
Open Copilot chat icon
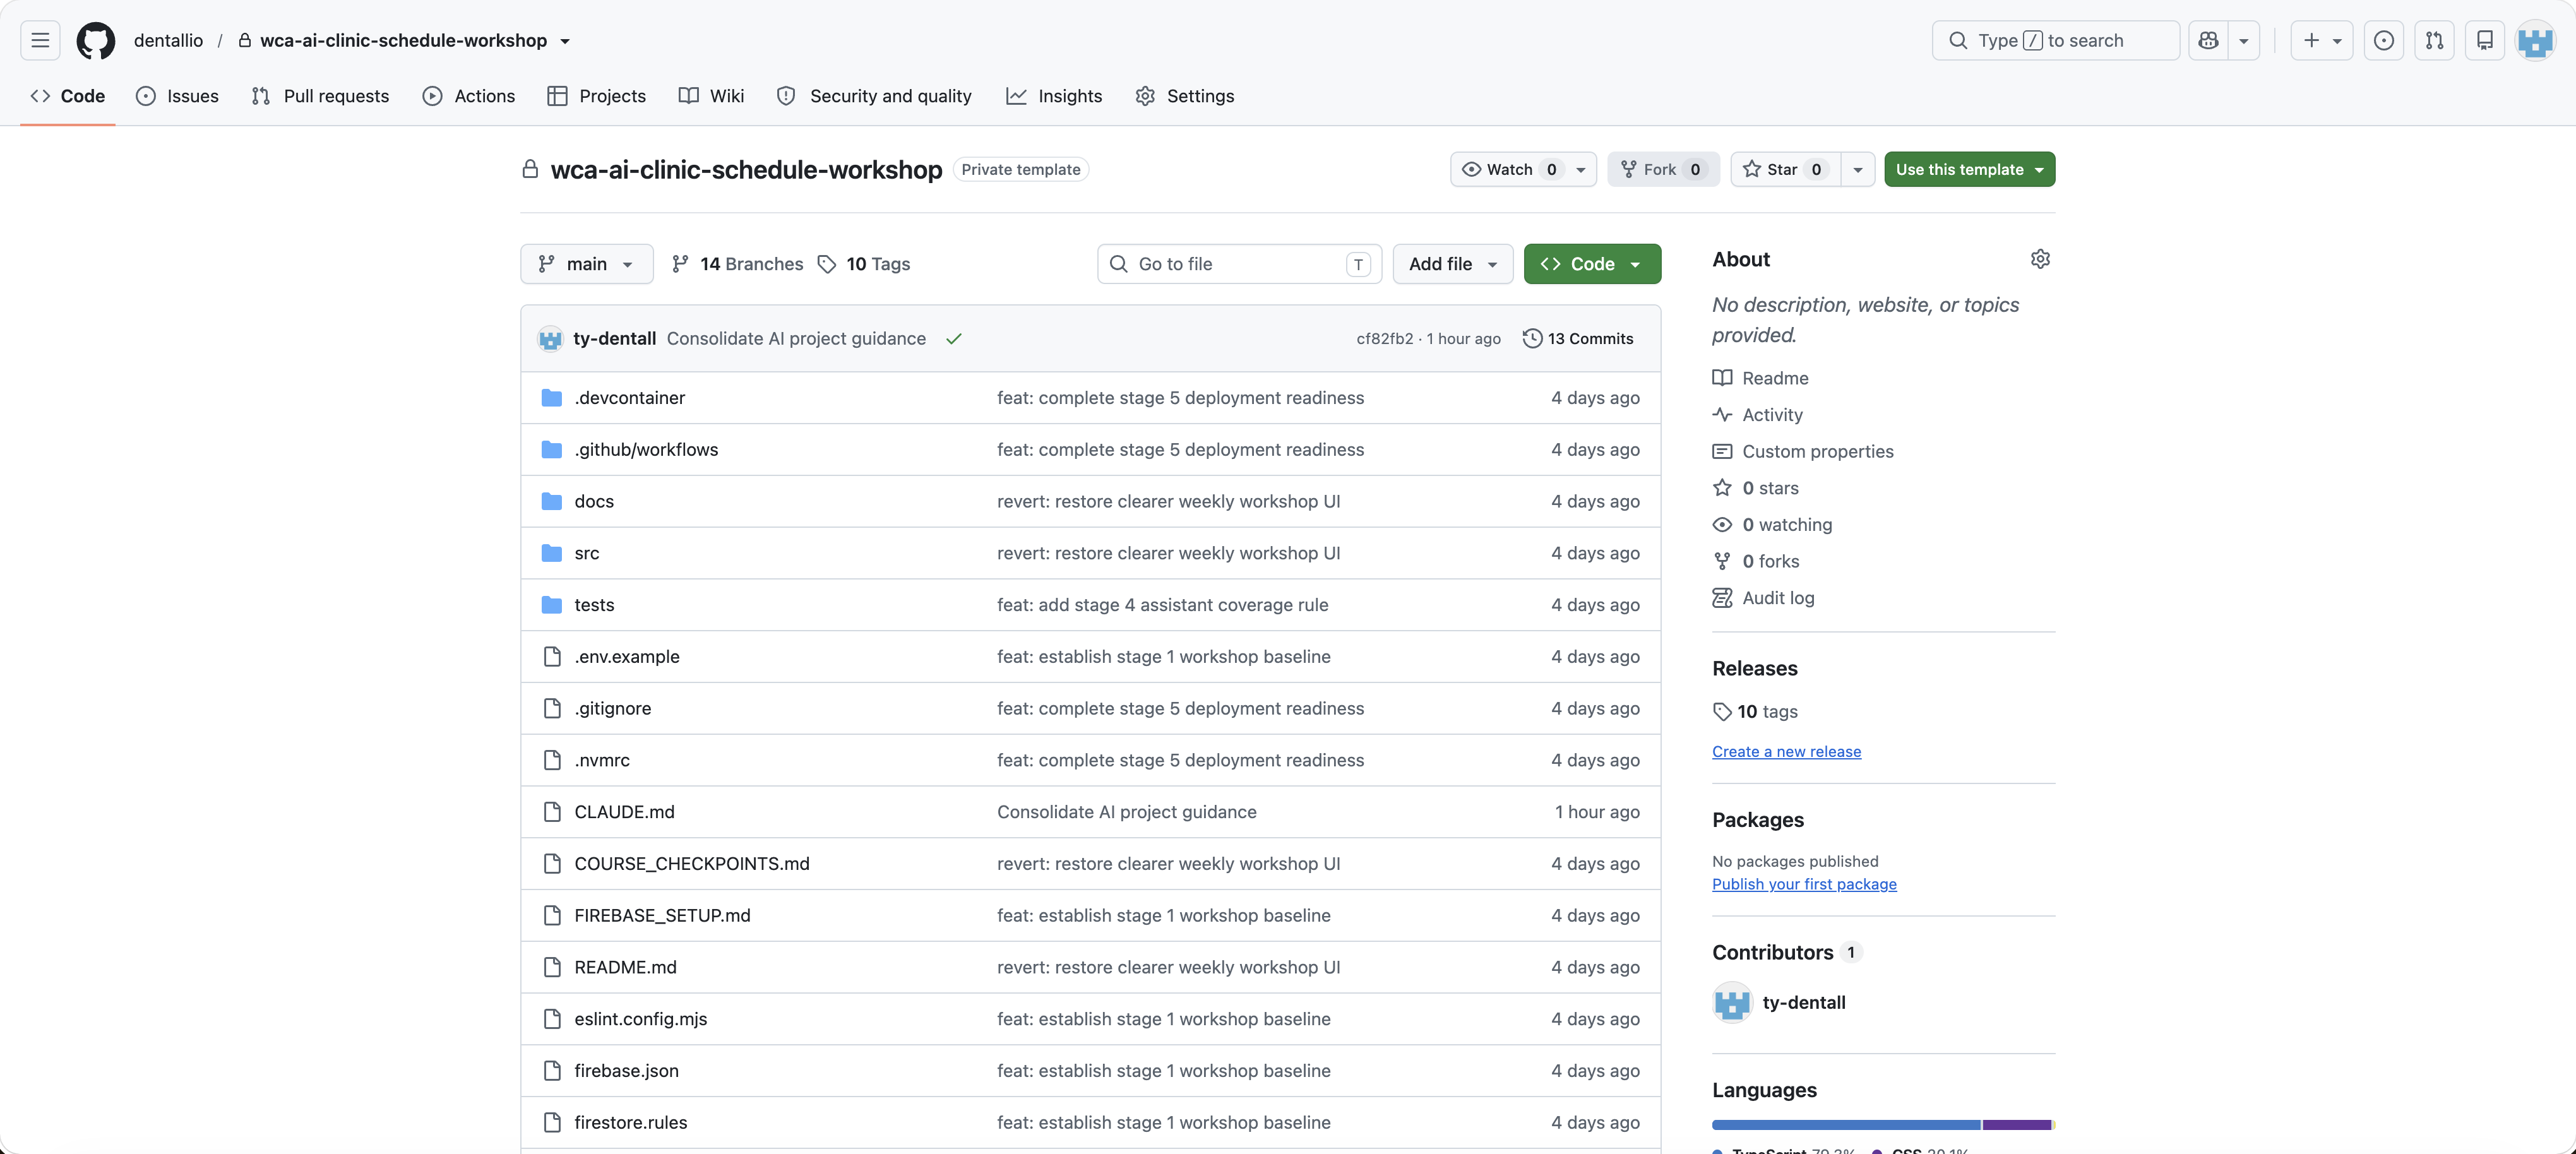(2208, 40)
